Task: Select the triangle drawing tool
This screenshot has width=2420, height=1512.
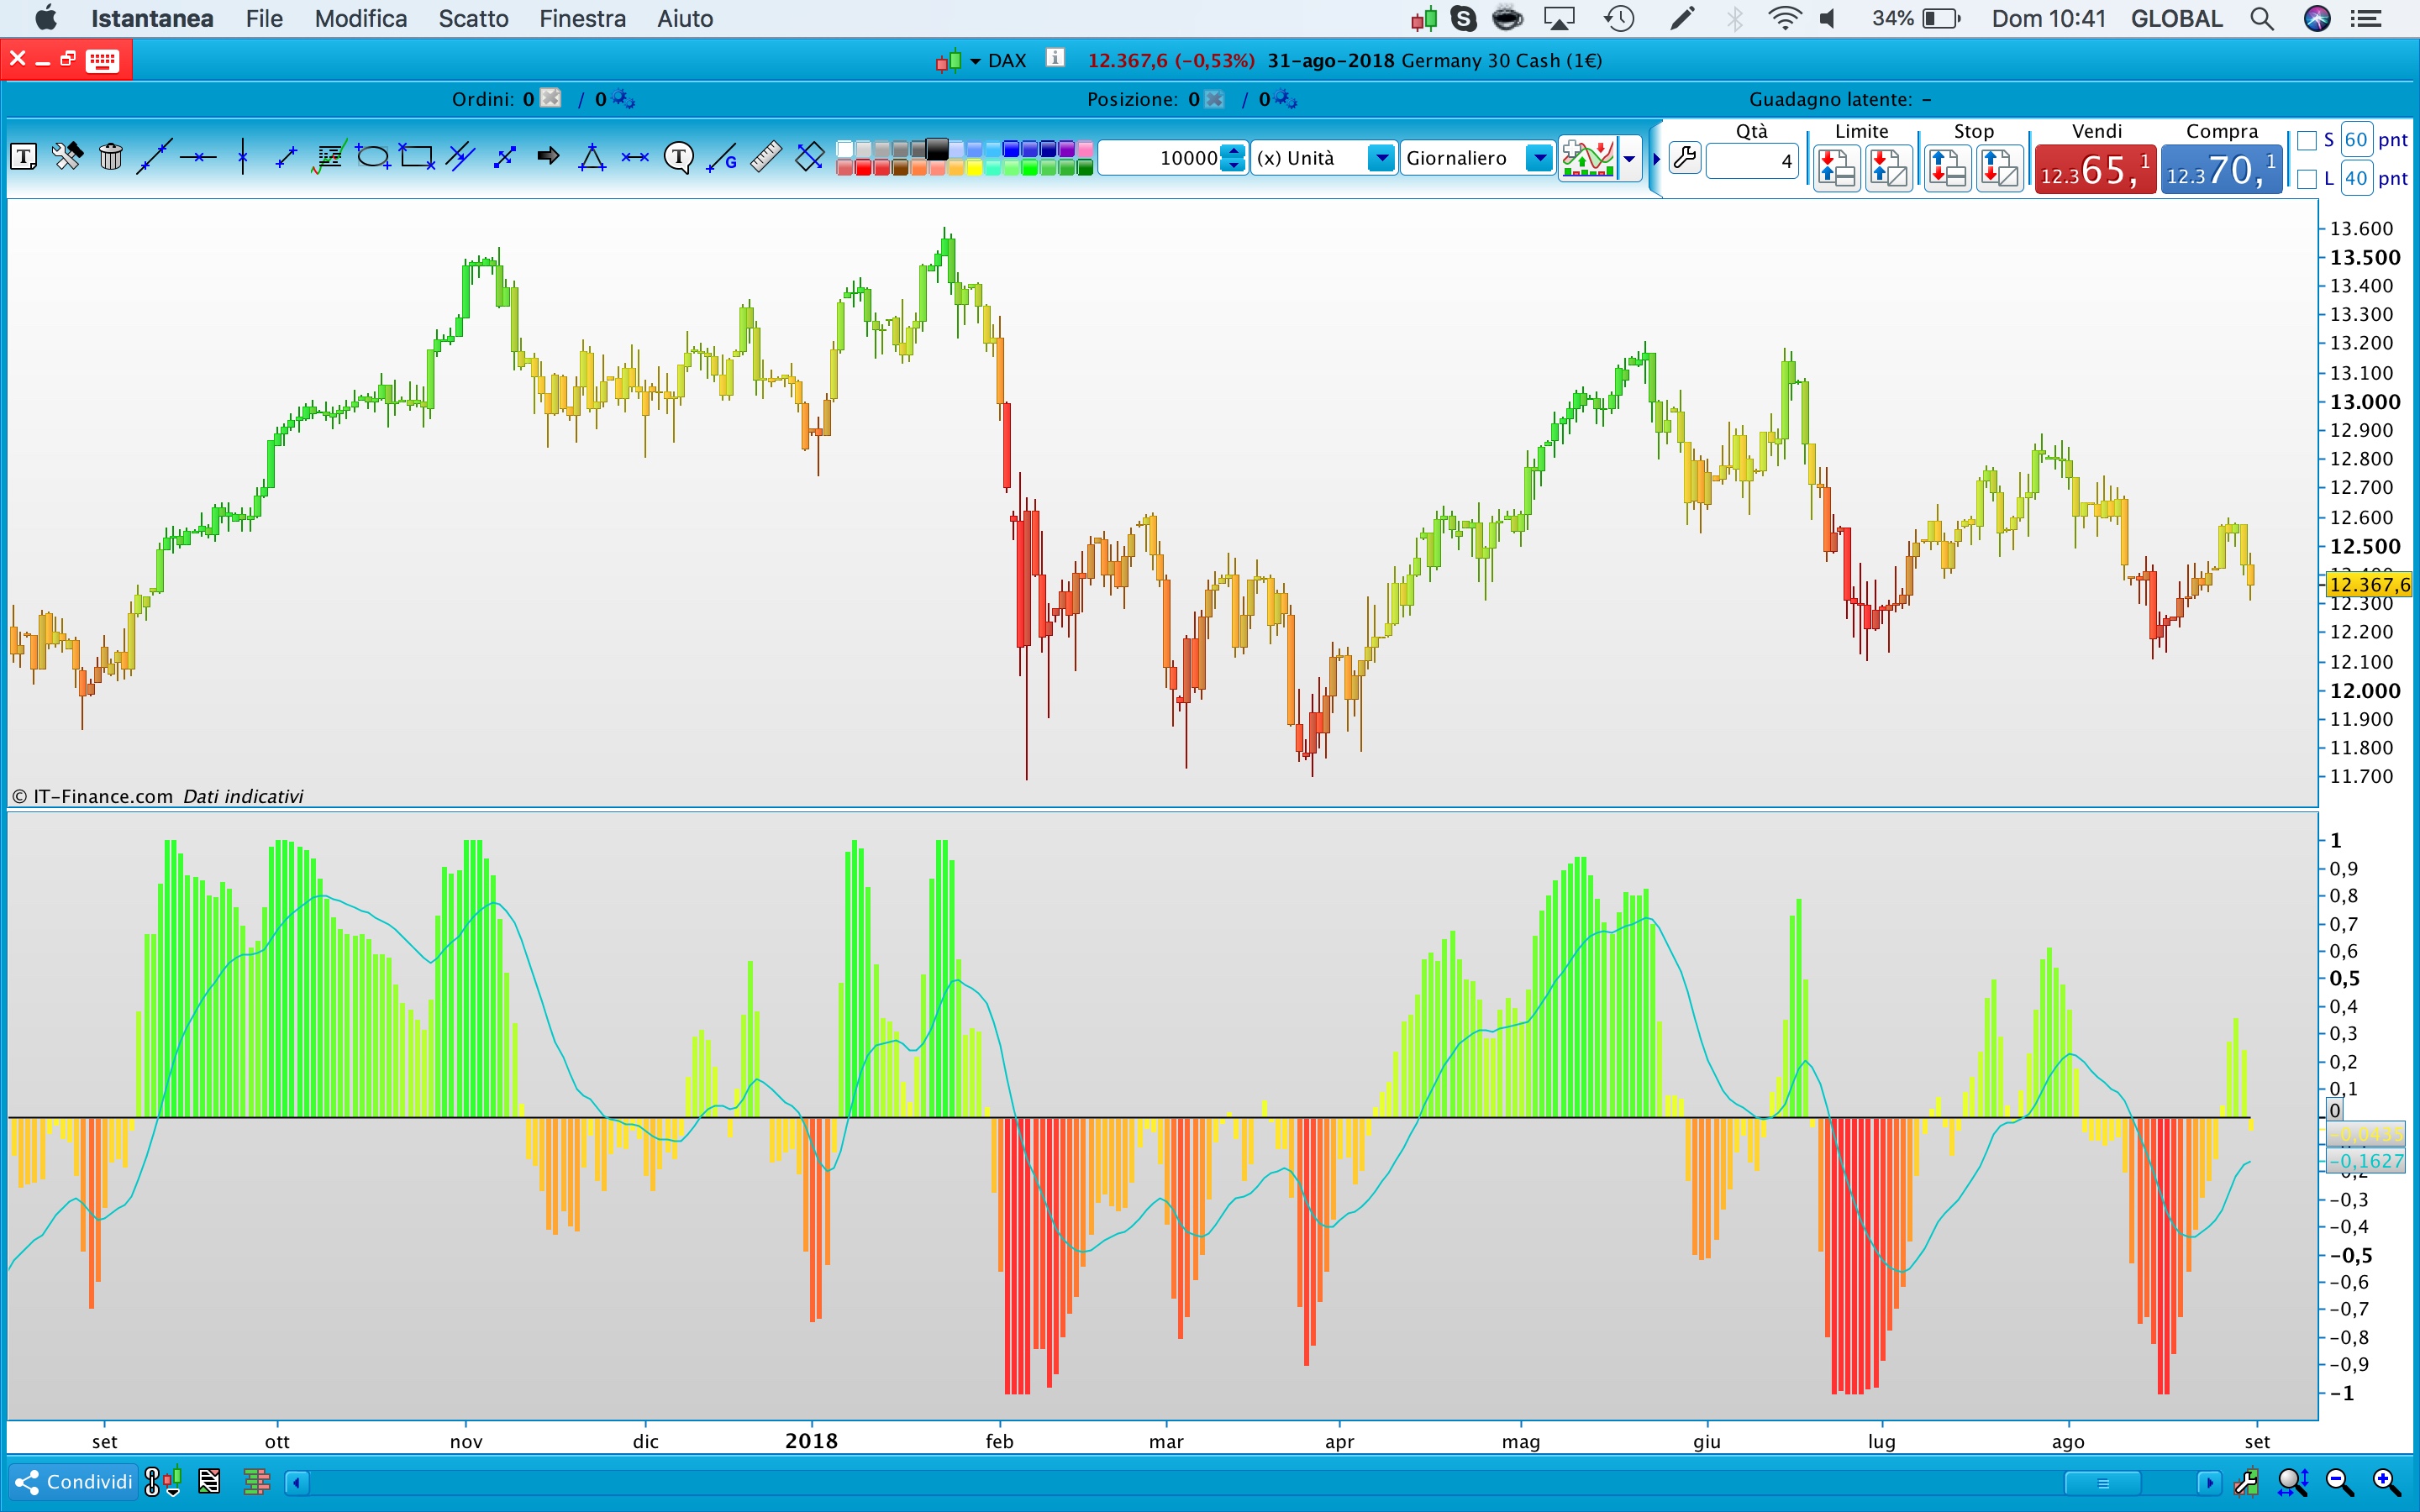Action: (592, 157)
